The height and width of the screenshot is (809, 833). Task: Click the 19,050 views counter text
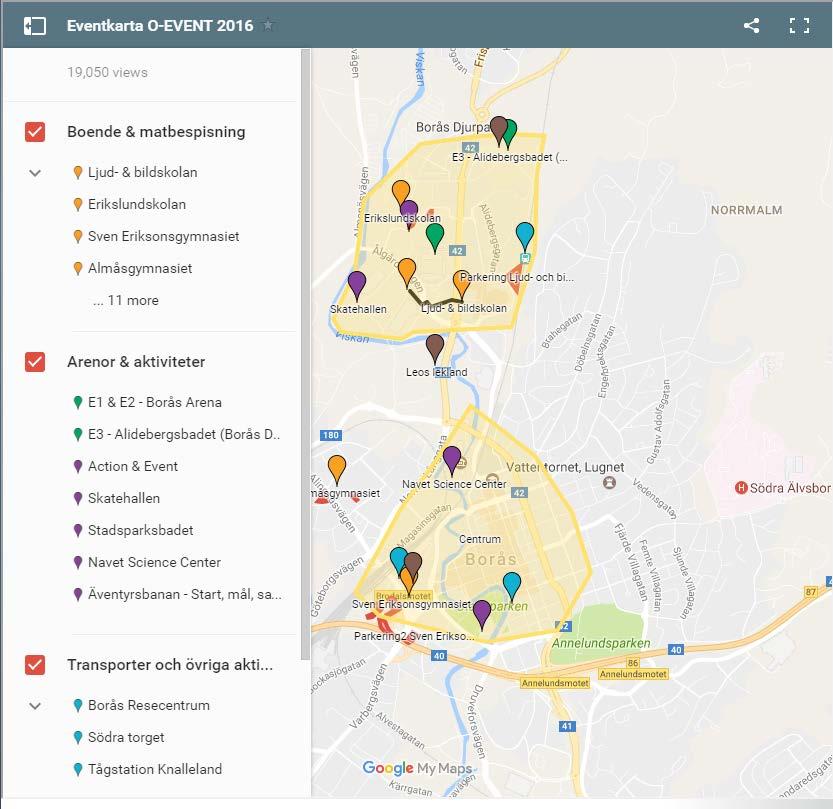click(107, 72)
